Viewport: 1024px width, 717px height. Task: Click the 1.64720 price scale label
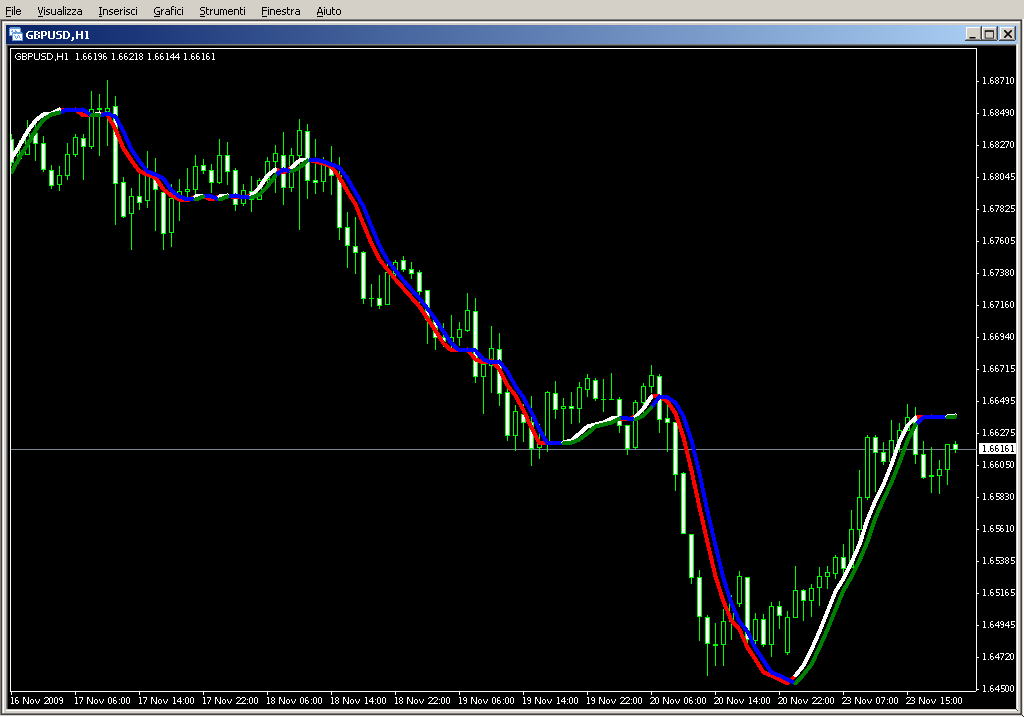pyautogui.click(x=999, y=656)
